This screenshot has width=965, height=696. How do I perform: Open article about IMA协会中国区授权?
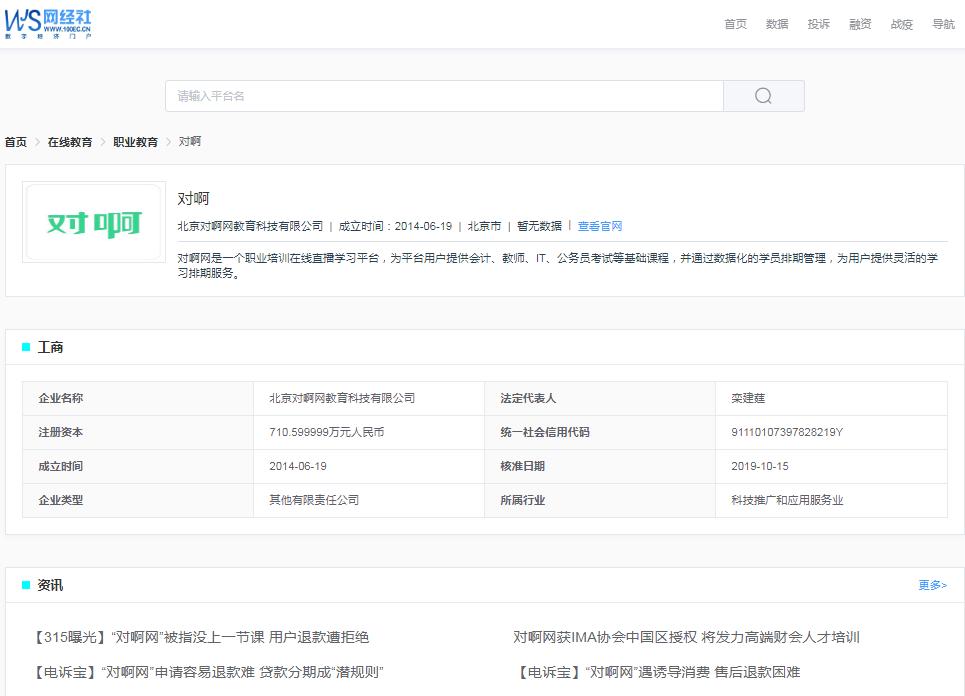686,637
